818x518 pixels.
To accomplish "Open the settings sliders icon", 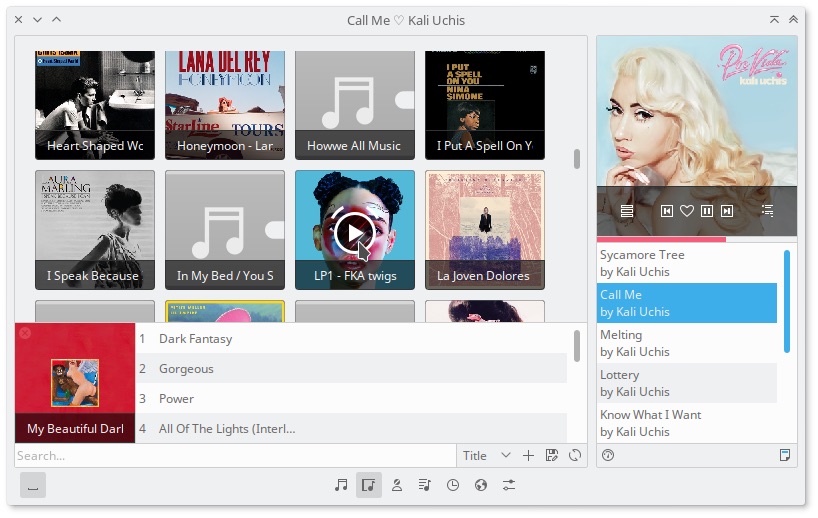I will click(x=509, y=485).
